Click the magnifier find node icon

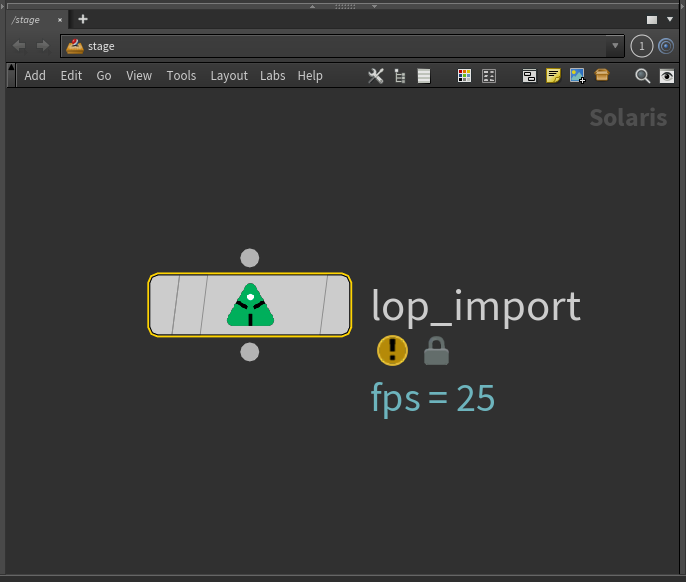pyautogui.click(x=642, y=76)
